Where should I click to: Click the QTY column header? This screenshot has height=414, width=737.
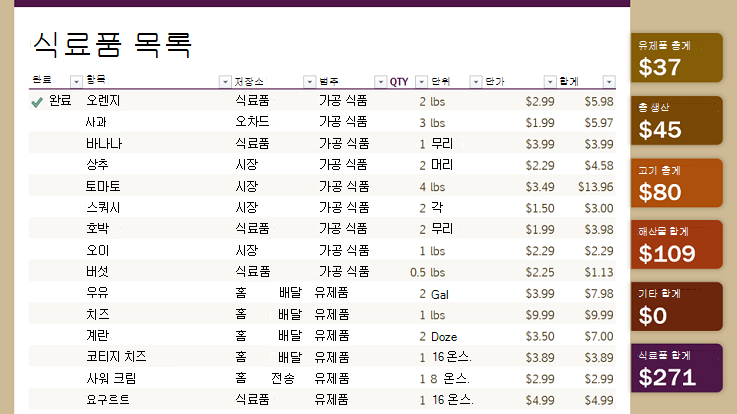399,82
